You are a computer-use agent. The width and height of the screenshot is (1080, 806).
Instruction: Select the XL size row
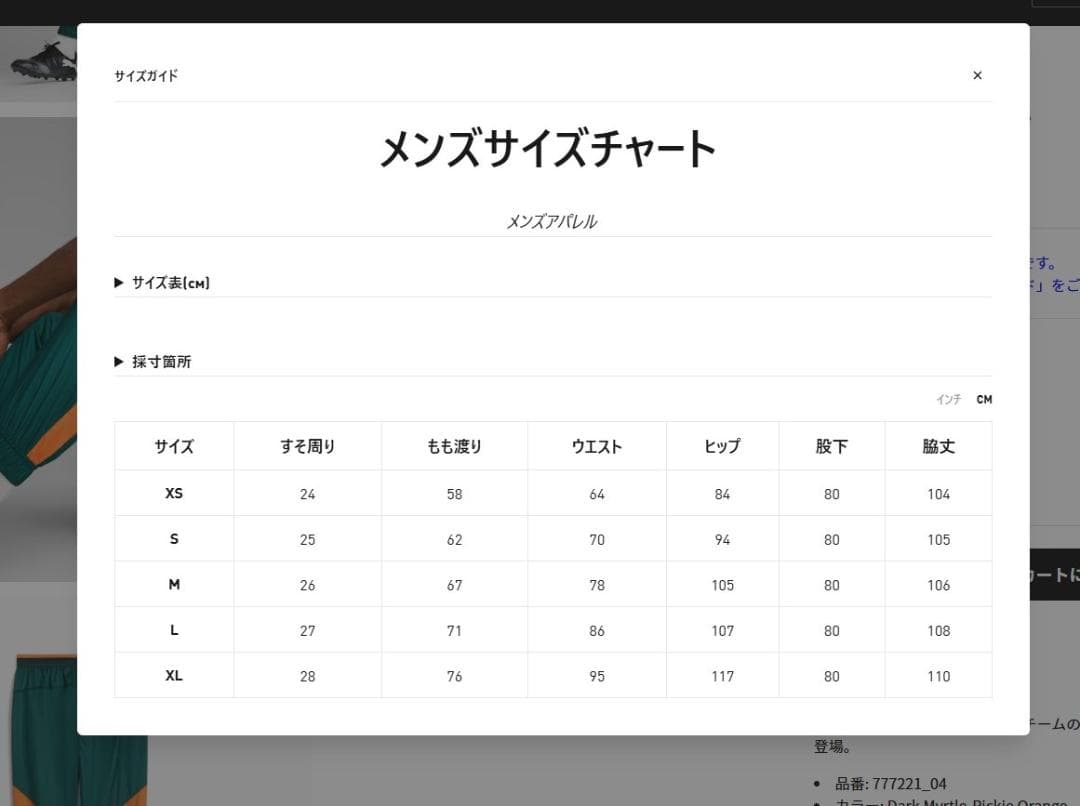[173, 675]
